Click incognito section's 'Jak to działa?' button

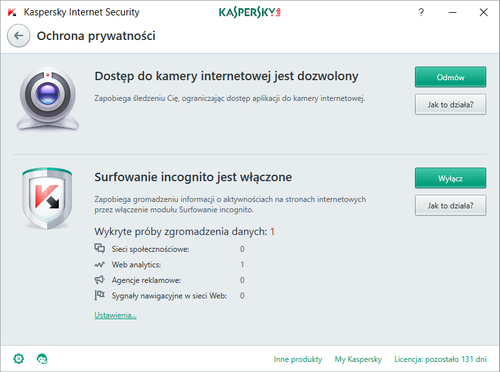[450, 205]
